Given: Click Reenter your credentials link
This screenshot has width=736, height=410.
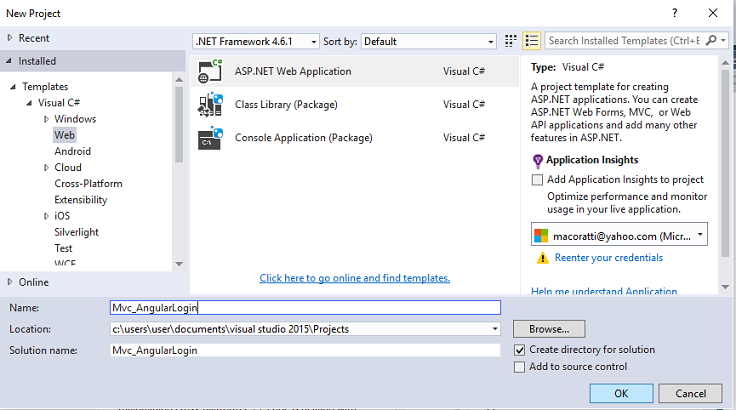Looking at the screenshot, I should click(608, 257).
